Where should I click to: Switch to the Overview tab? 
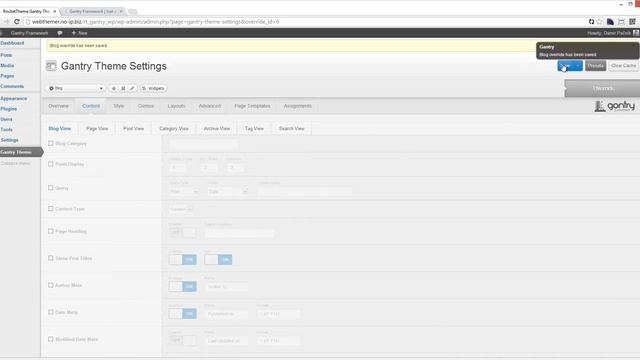tap(58, 106)
